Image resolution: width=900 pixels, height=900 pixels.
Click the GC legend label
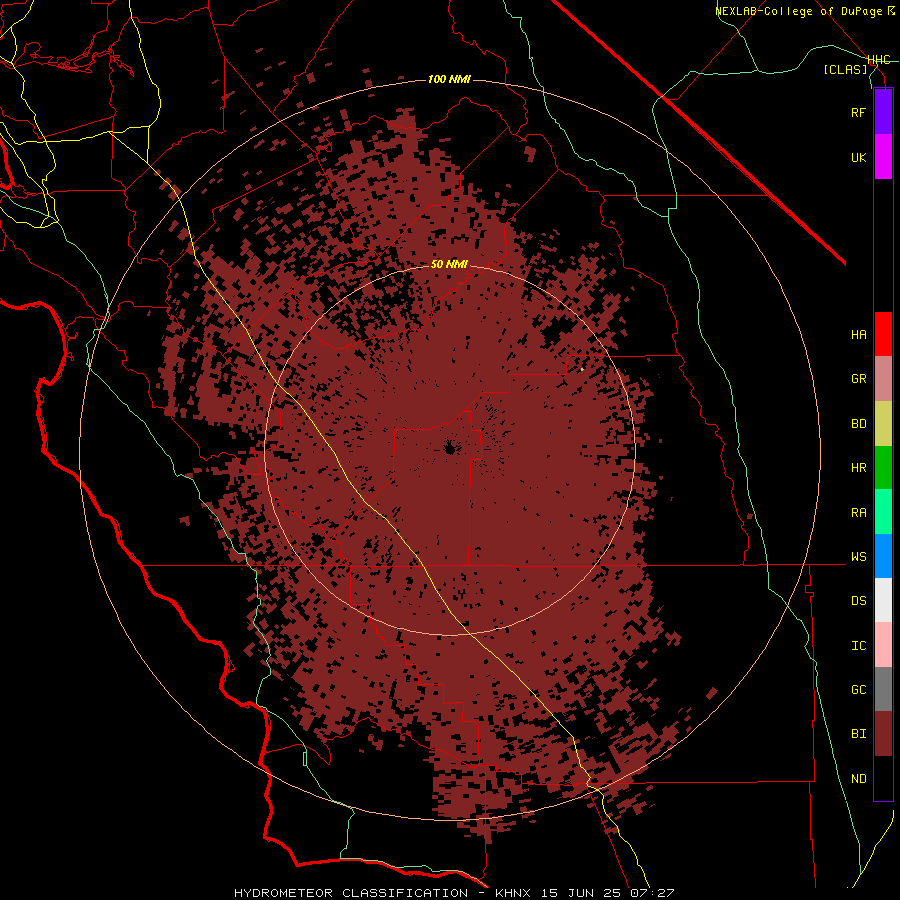(x=858, y=690)
